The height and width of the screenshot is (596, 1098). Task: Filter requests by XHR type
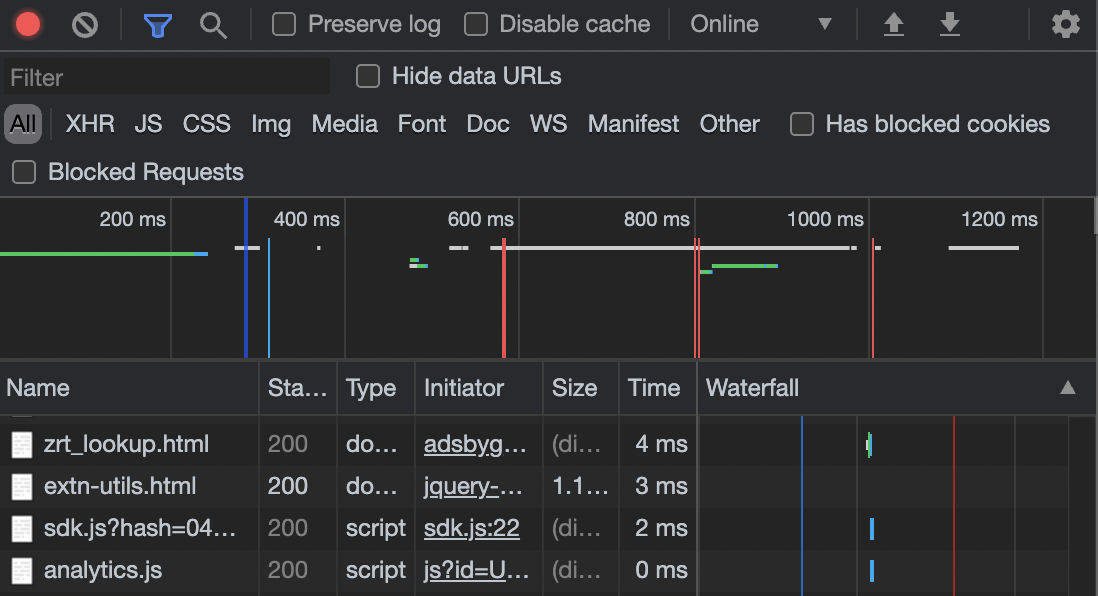90,124
